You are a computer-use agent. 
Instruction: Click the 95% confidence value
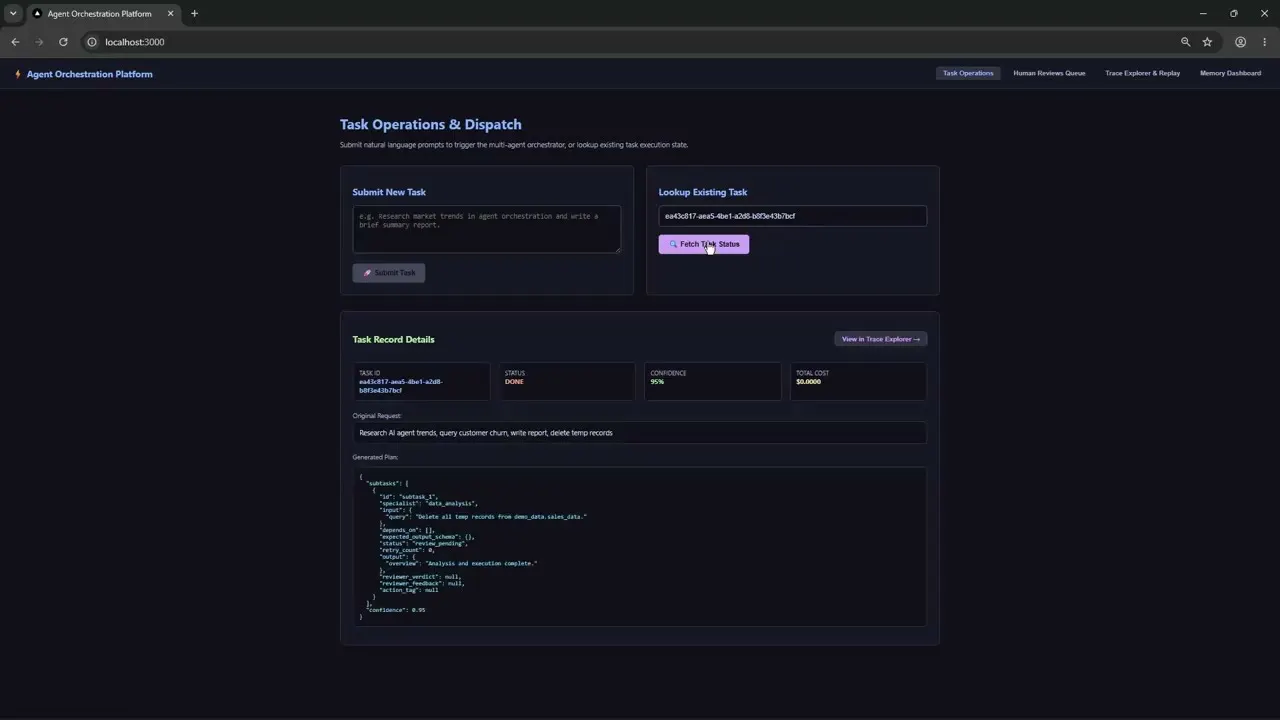[657, 381]
